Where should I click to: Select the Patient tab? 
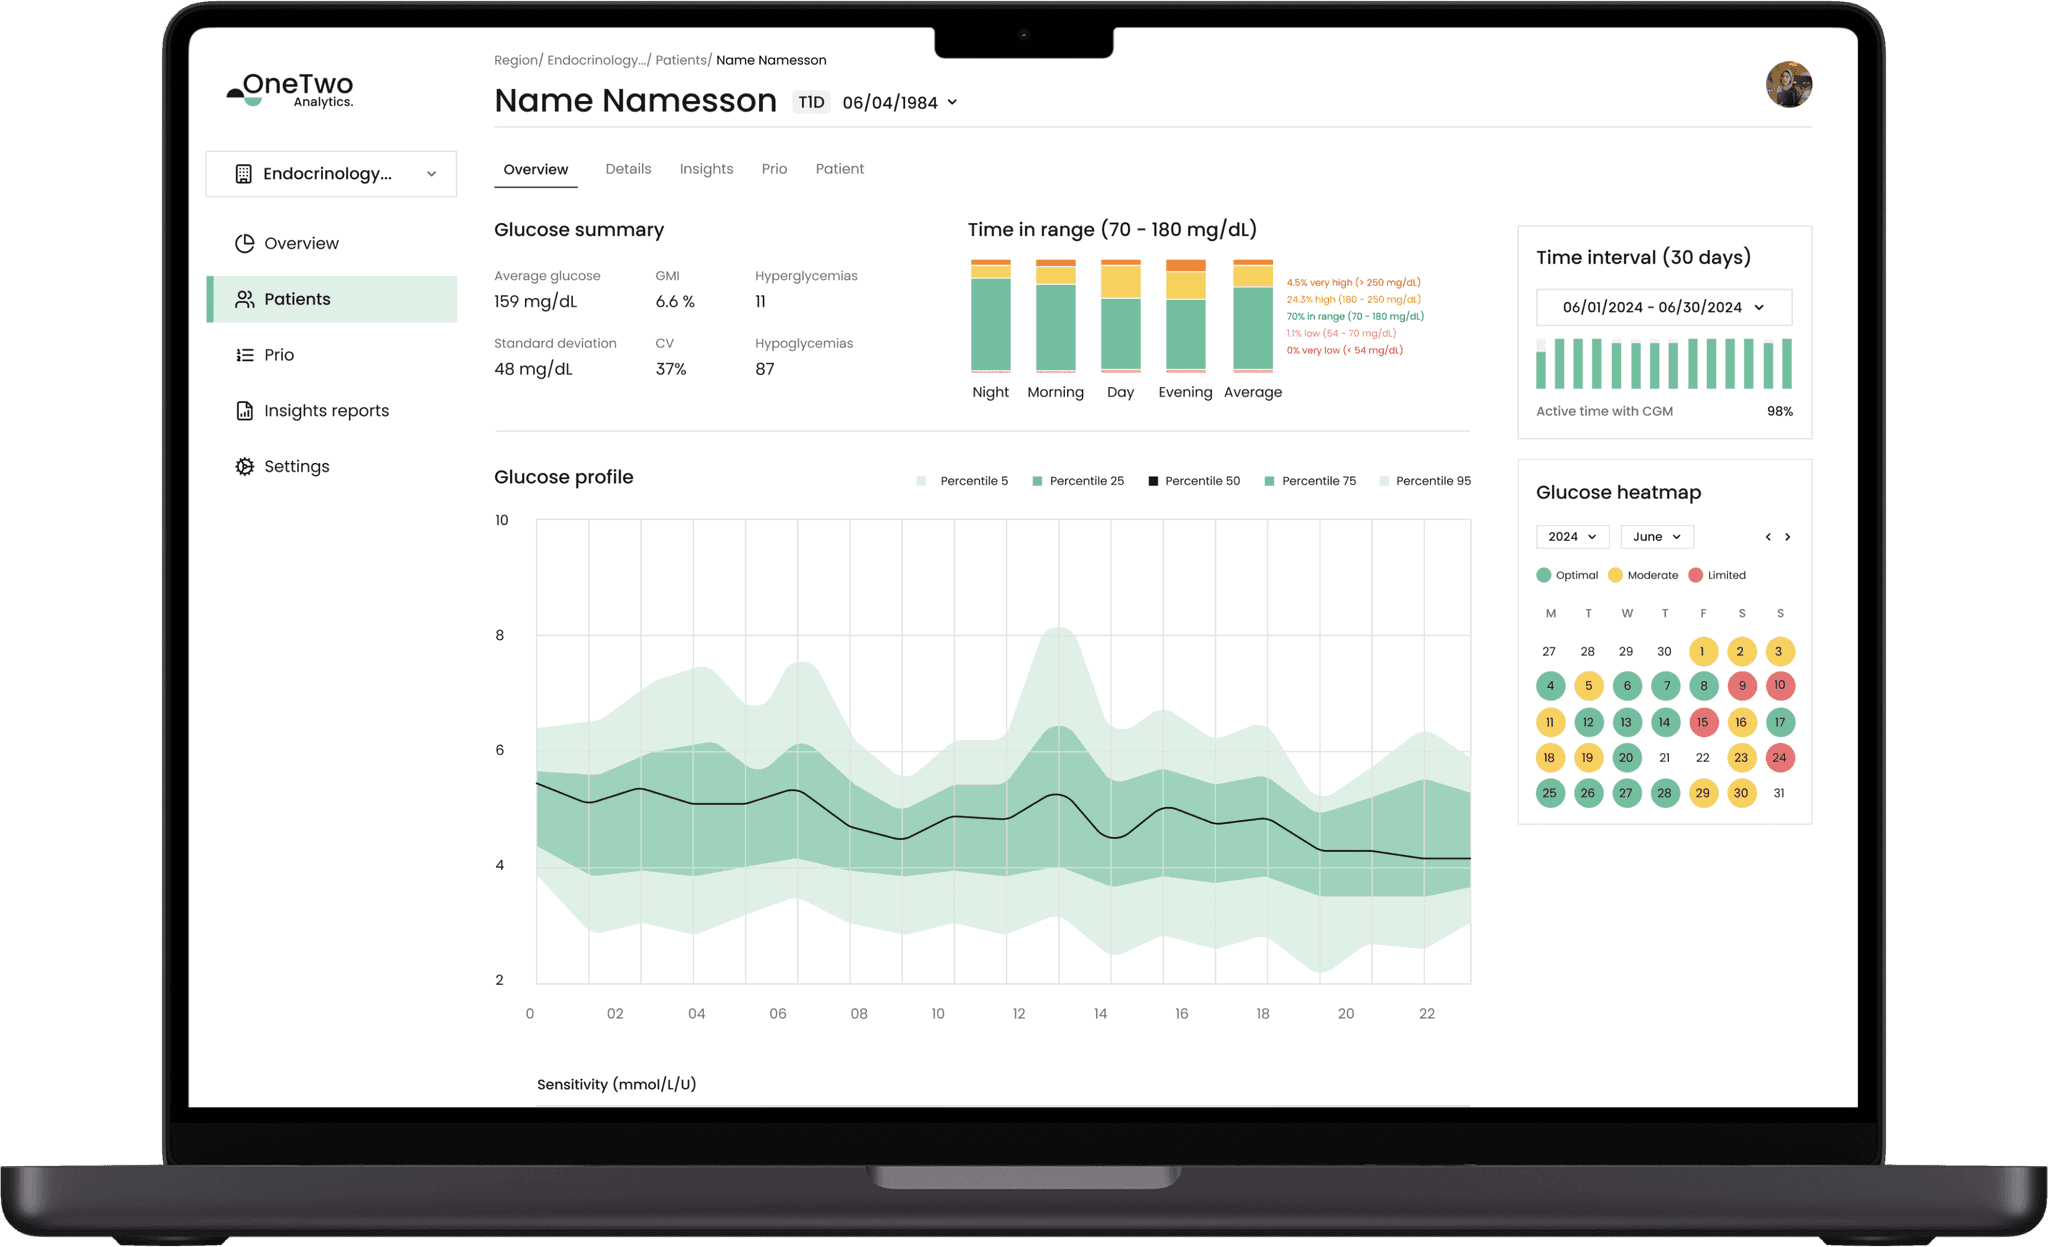[x=838, y=168]
